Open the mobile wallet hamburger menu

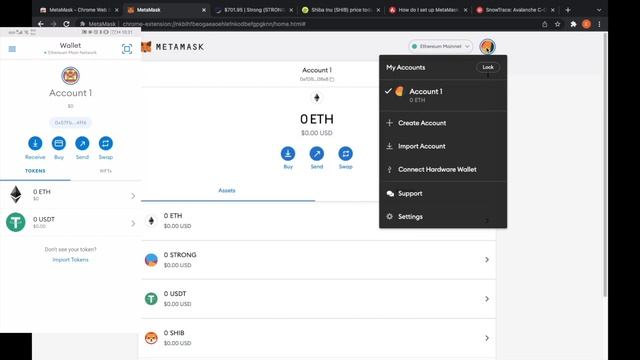coord(12,49)
